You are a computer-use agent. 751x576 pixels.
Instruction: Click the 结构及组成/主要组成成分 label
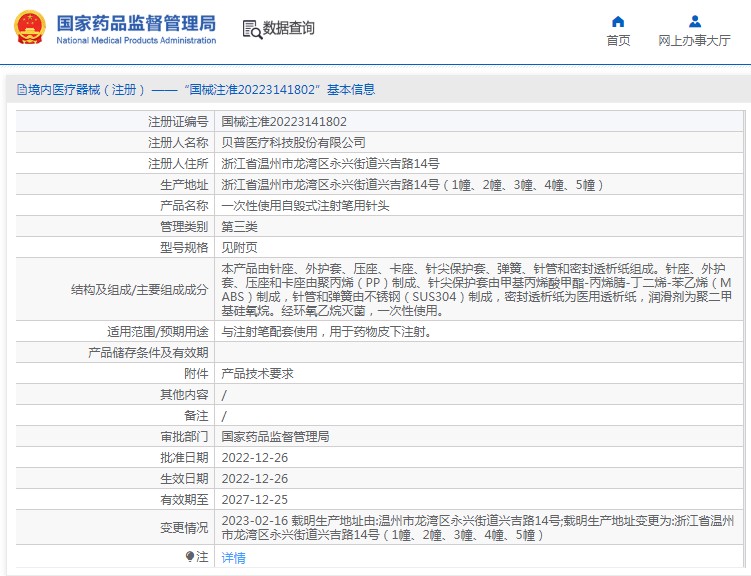(x=139, y=290)
